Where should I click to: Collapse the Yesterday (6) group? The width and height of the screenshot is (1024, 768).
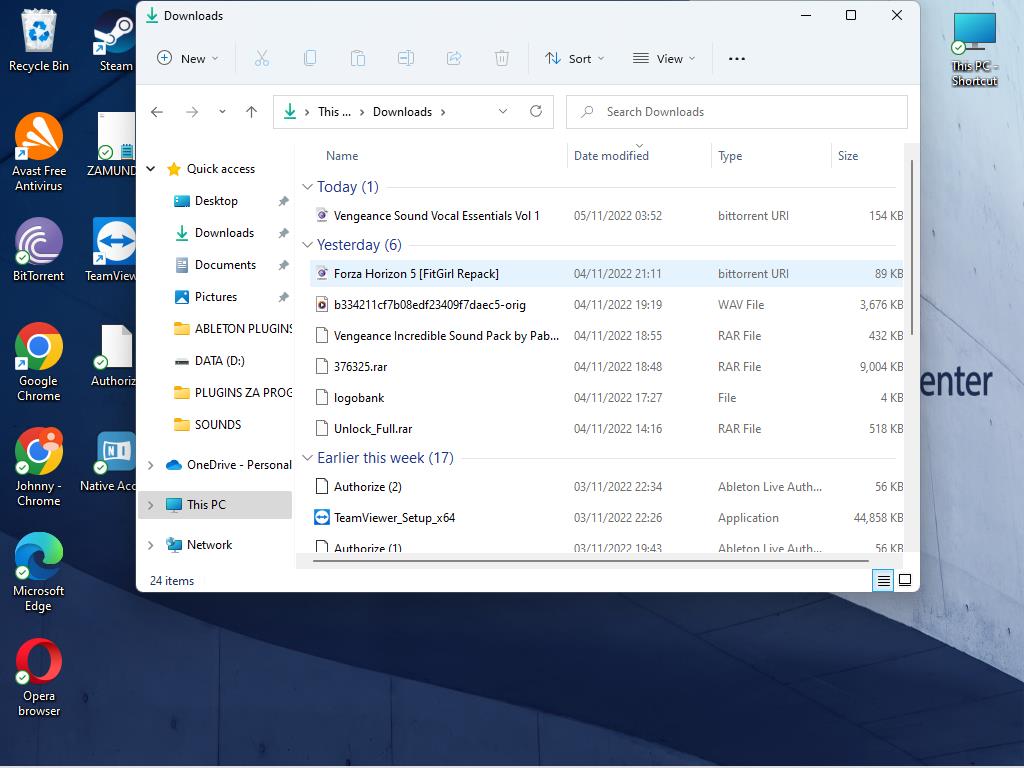tap(308, 245)
